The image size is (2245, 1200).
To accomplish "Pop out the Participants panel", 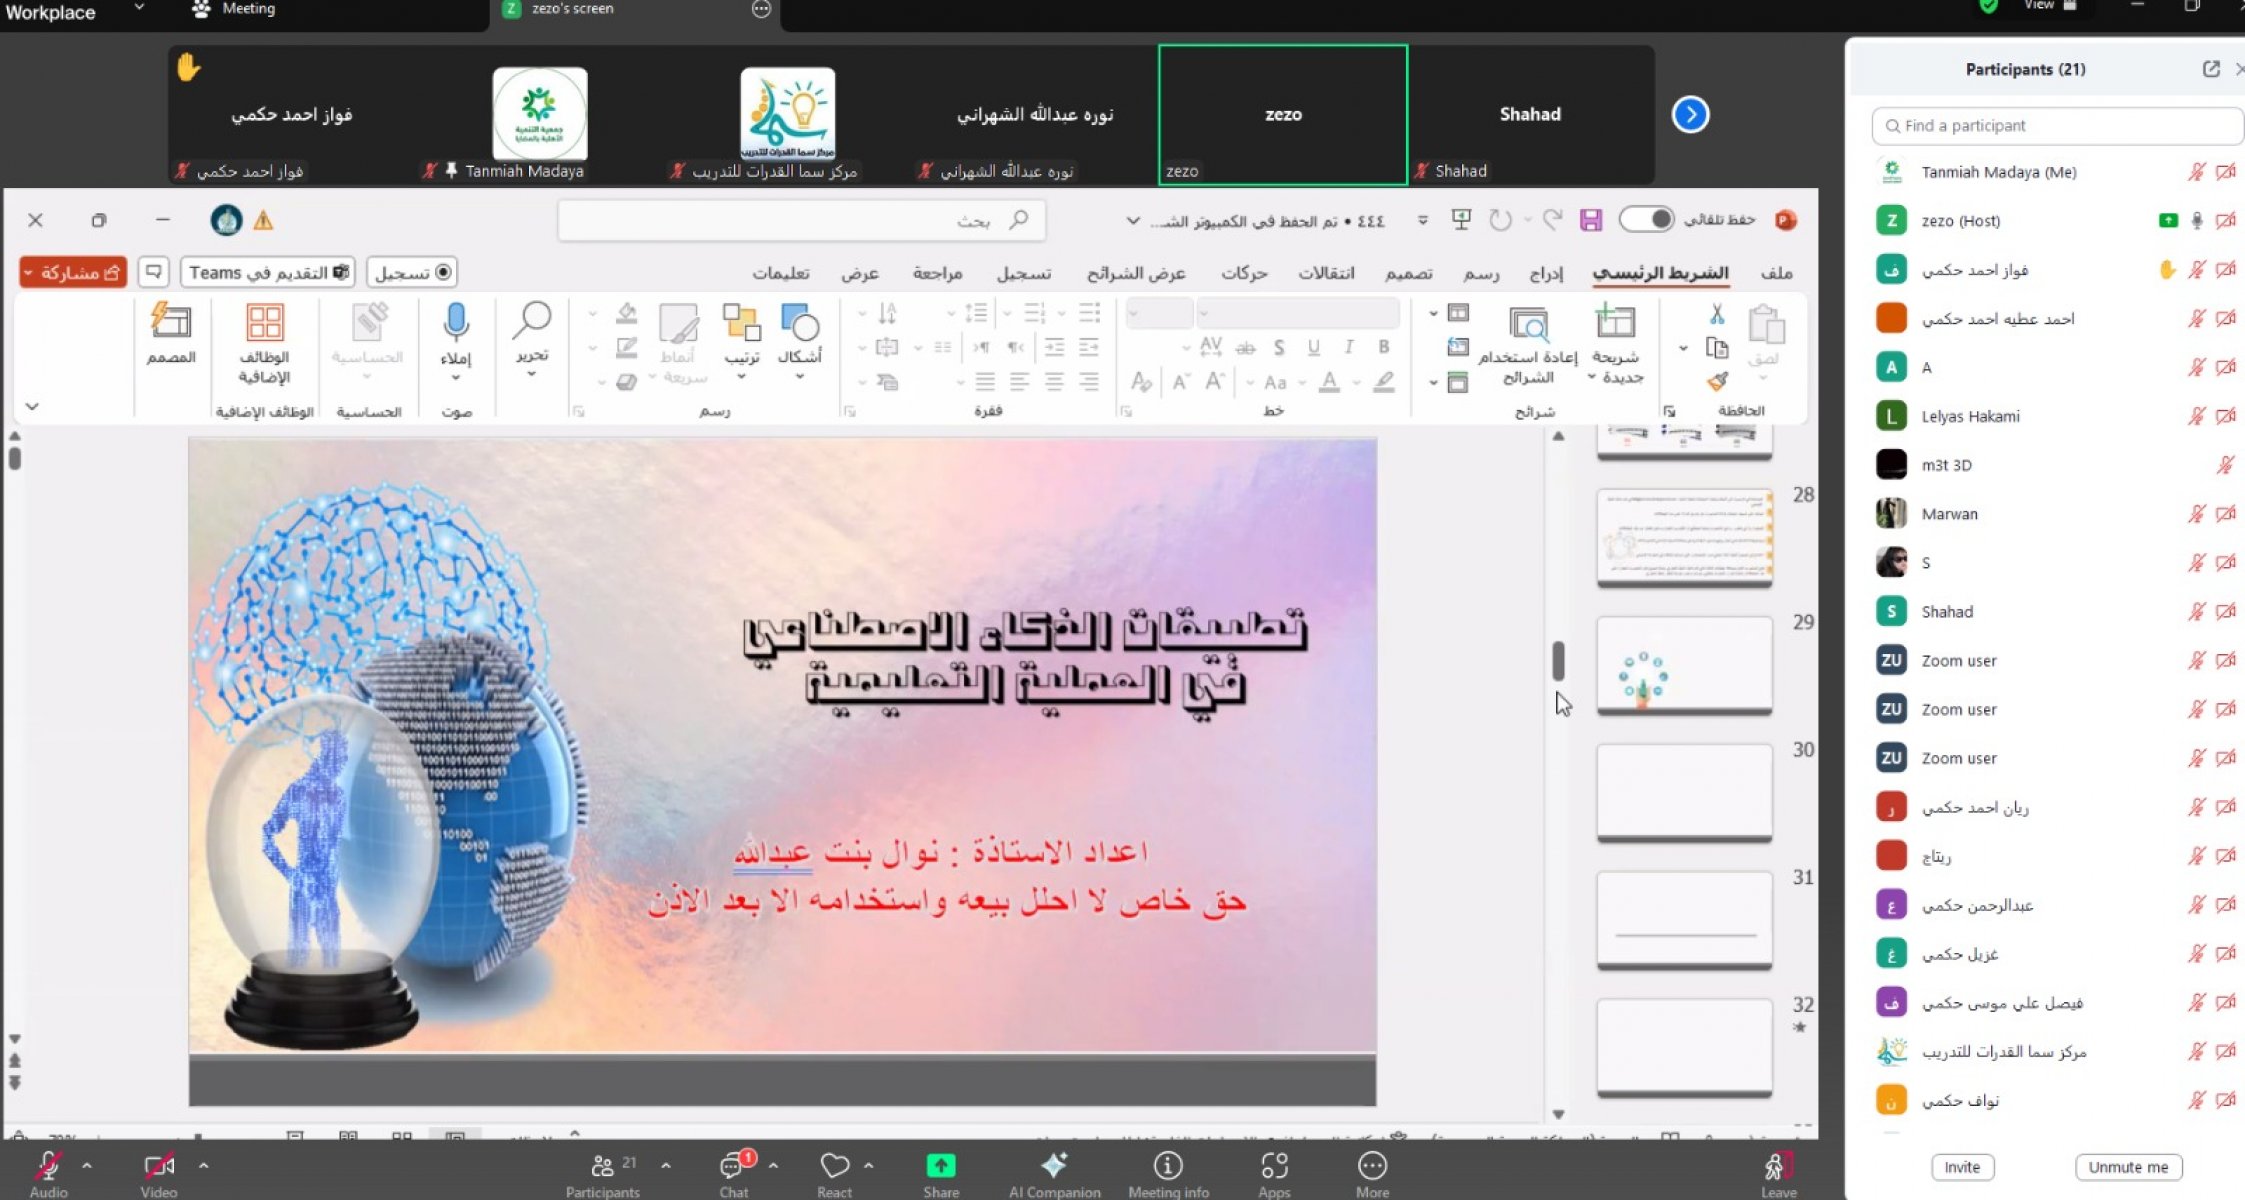I will pyautogui.click(x=2211, y=69).
